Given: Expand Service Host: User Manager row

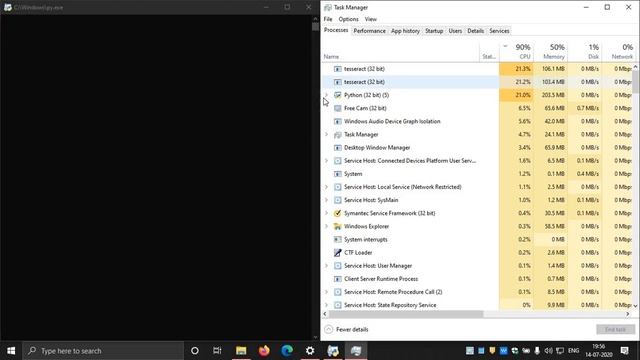Looking at the screenshot, I should [326, 266].
